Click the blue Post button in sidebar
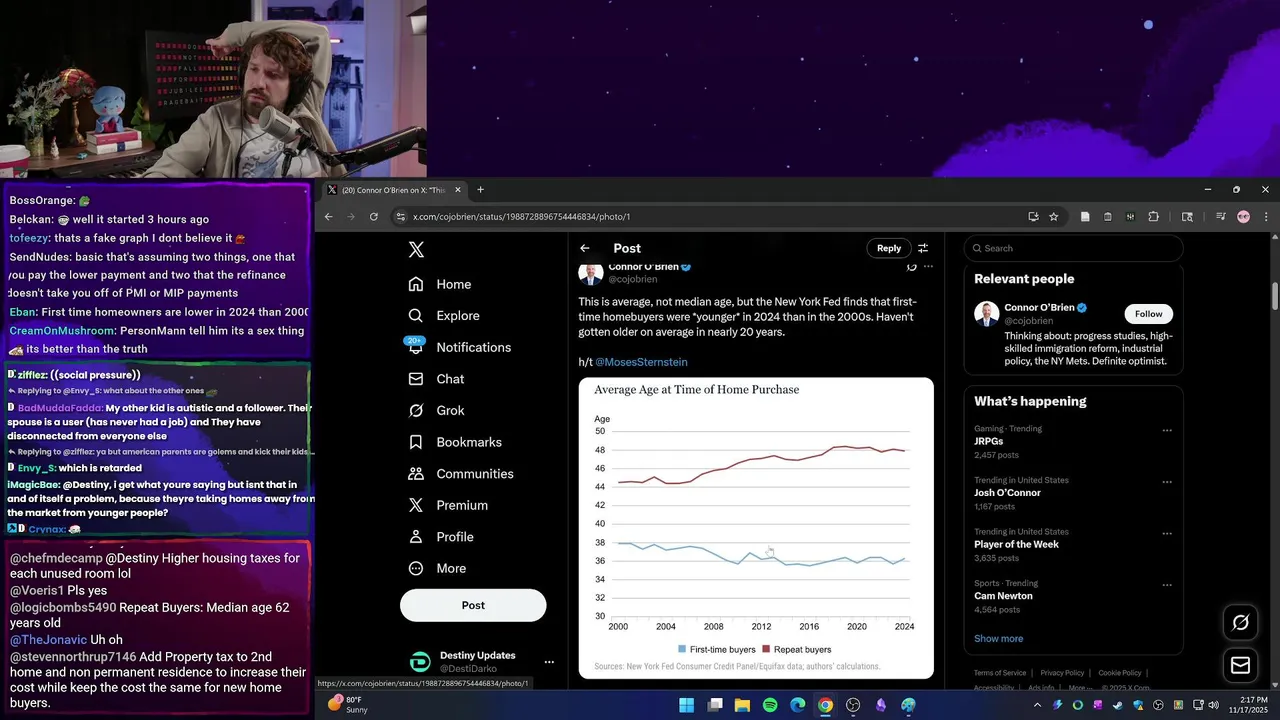Viewport: 1280px width, 720px height. tap(473, 605)
